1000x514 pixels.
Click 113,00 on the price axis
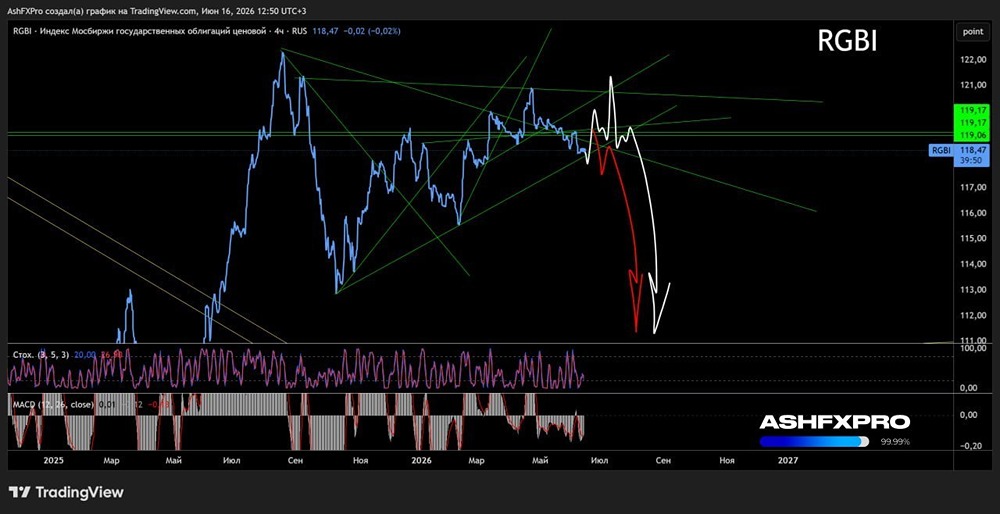[973, 290]
